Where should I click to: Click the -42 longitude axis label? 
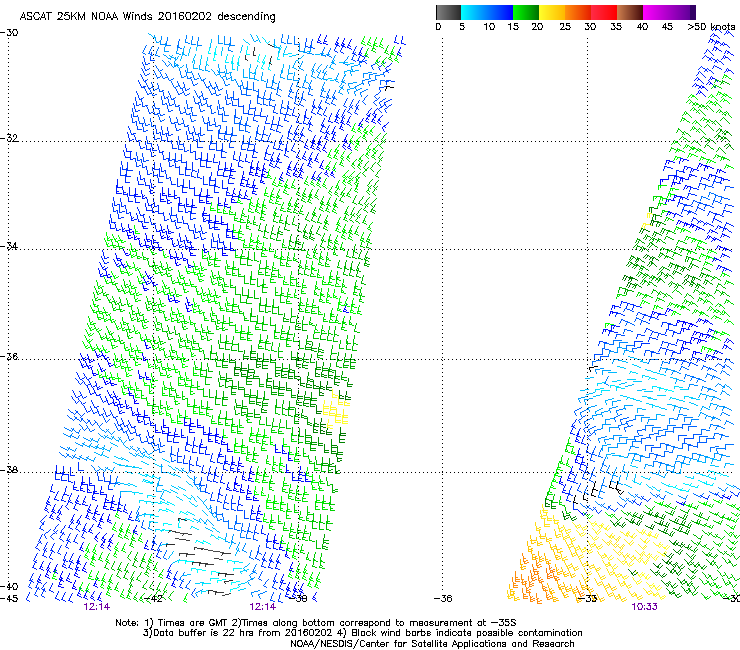(x=153, y=599)
